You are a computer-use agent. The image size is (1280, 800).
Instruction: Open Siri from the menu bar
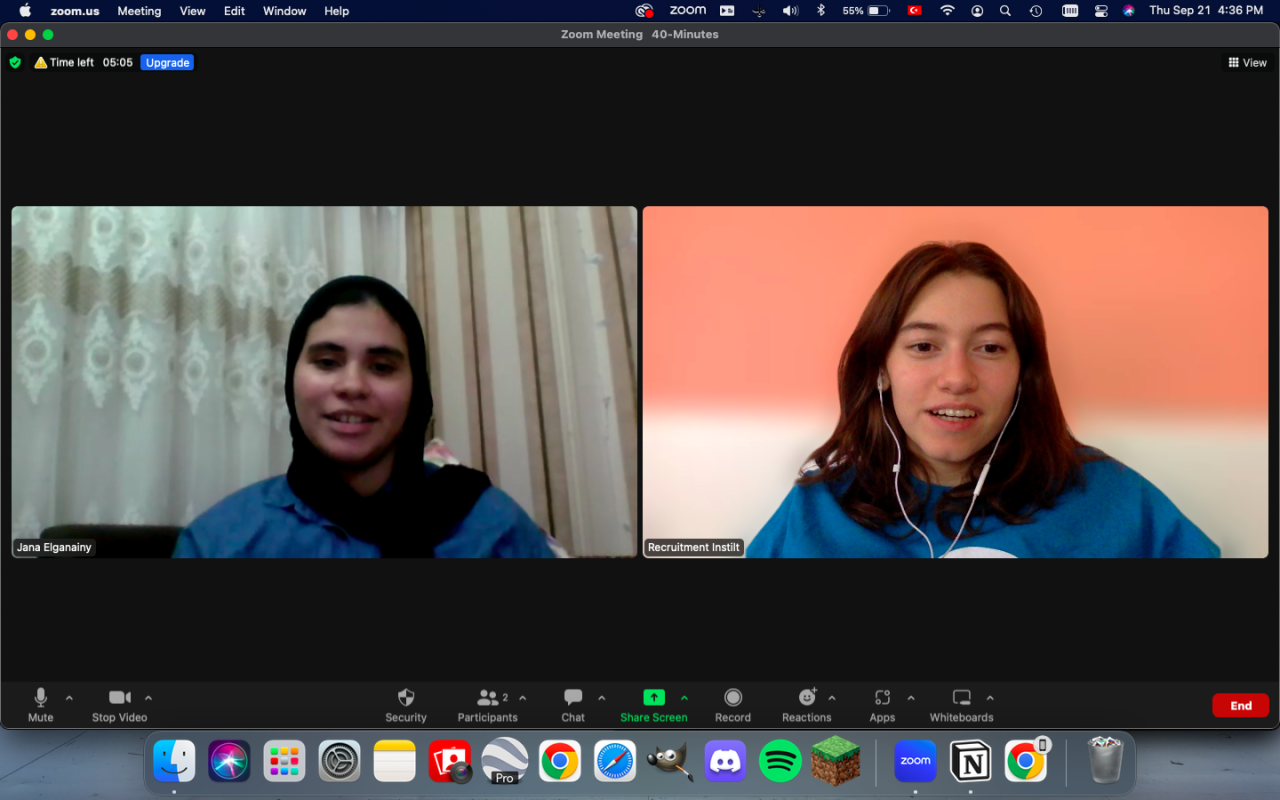click(x=1129, y=11)
